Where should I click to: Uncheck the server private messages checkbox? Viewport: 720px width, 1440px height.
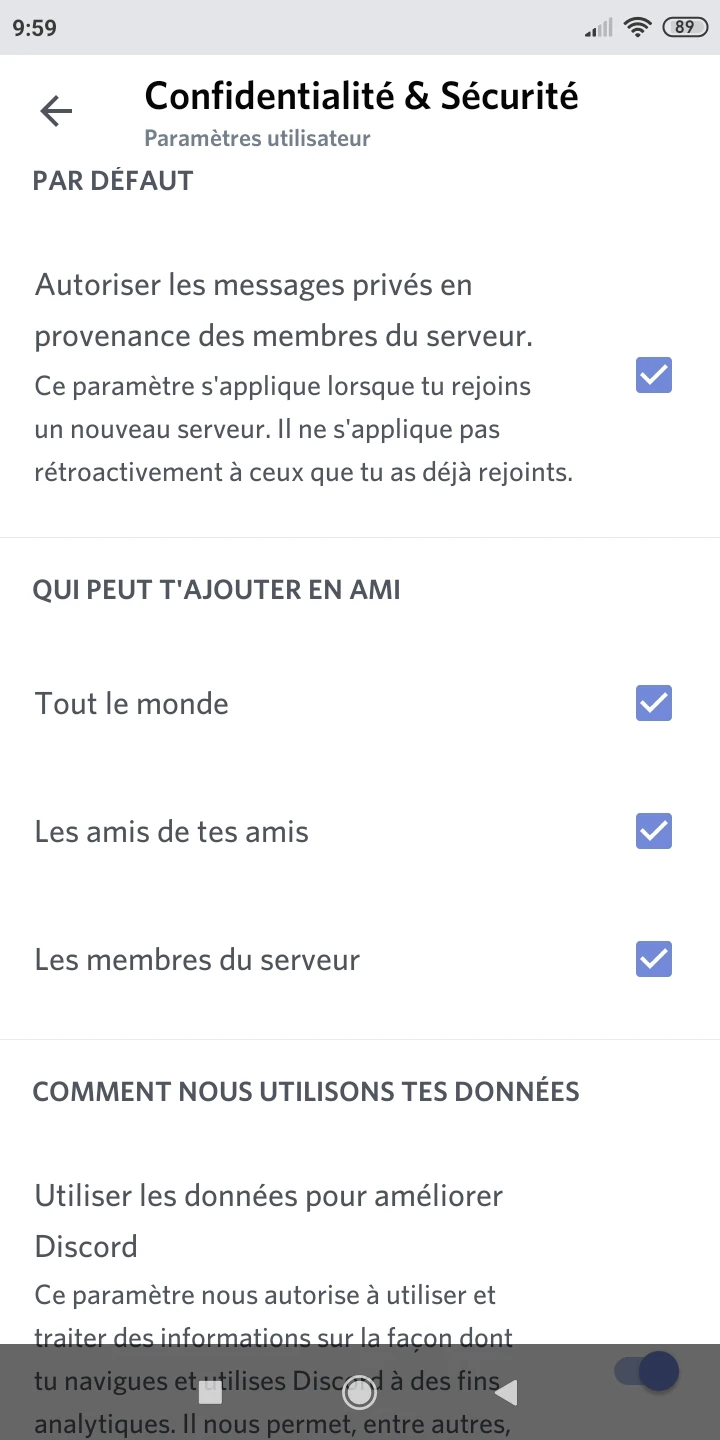(x=654, y=375)
